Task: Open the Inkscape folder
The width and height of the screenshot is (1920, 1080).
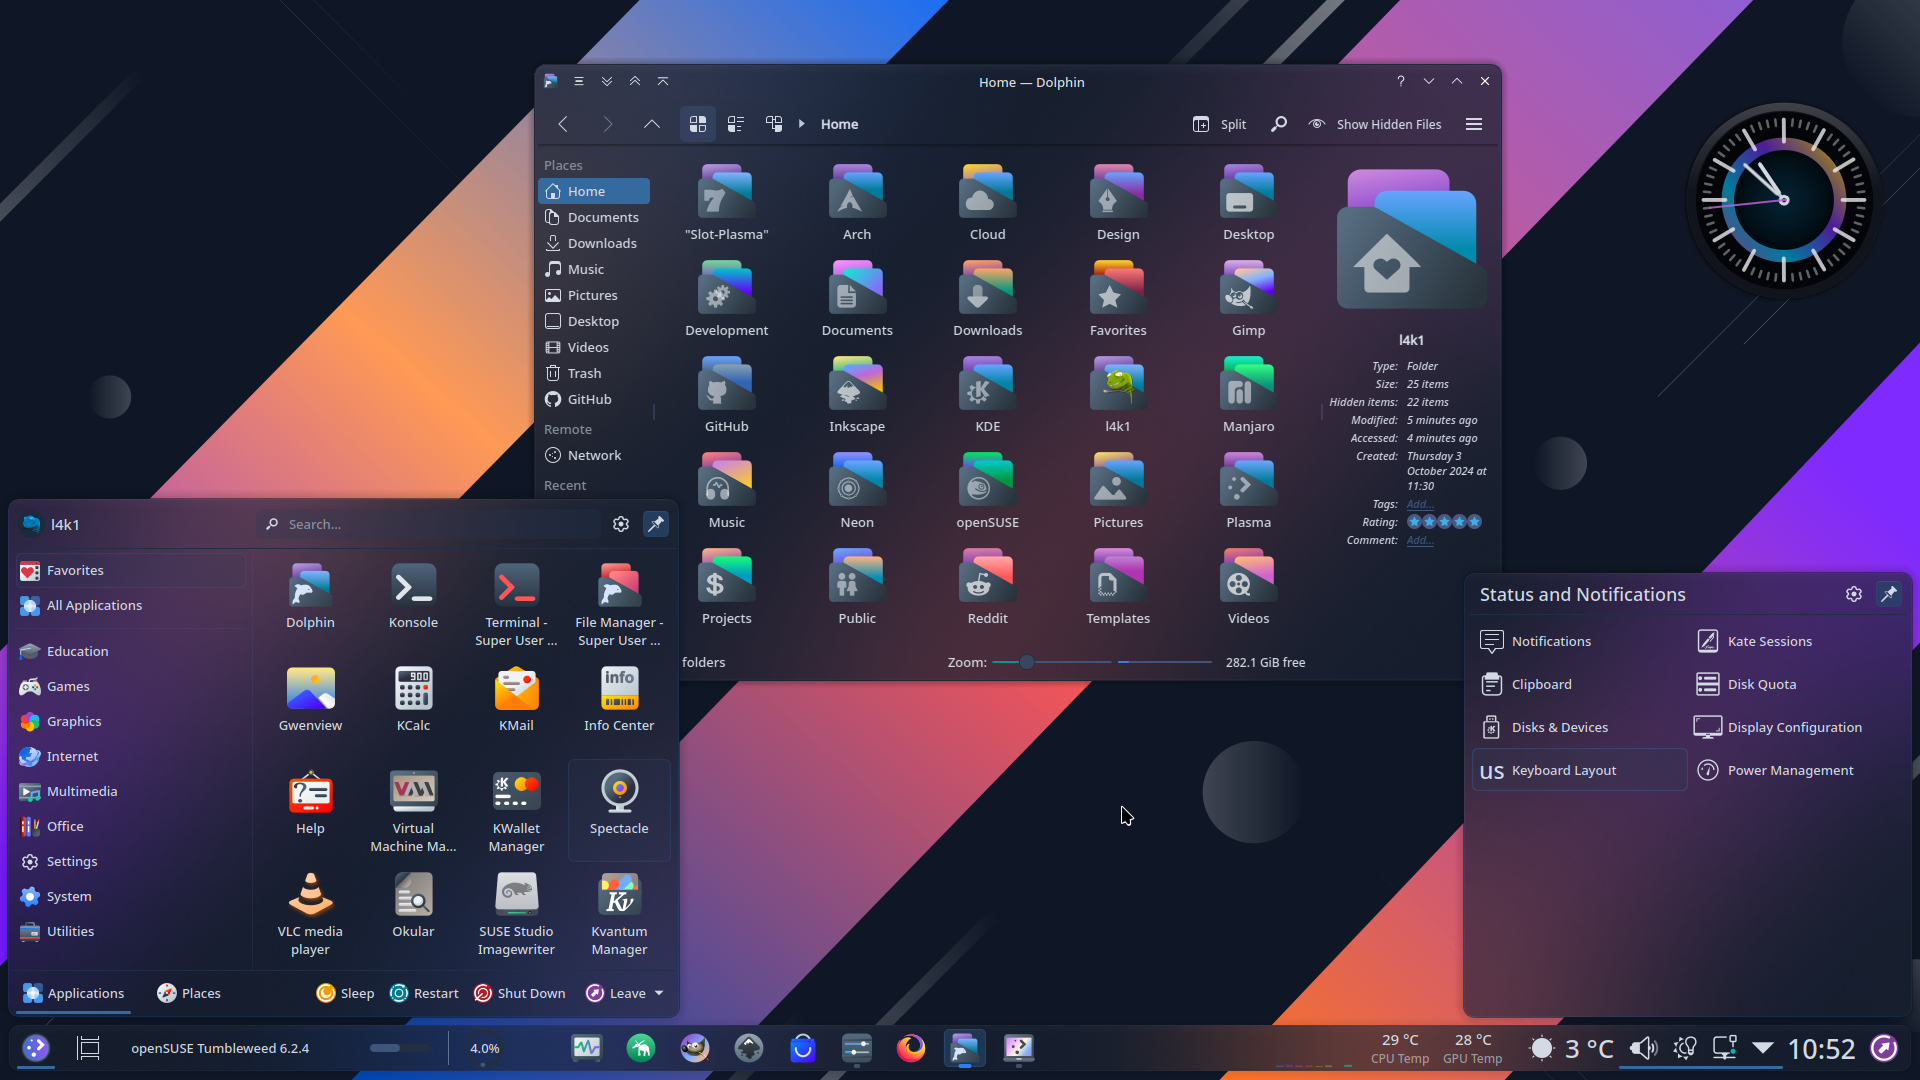Action: coord(856,395)
